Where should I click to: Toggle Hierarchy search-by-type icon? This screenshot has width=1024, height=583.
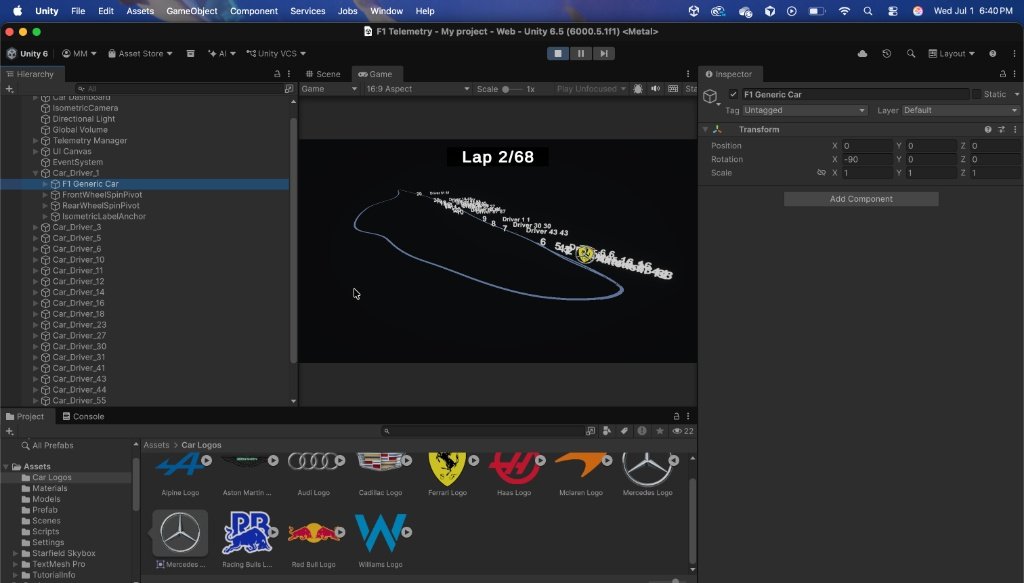(x=289, y=89)
